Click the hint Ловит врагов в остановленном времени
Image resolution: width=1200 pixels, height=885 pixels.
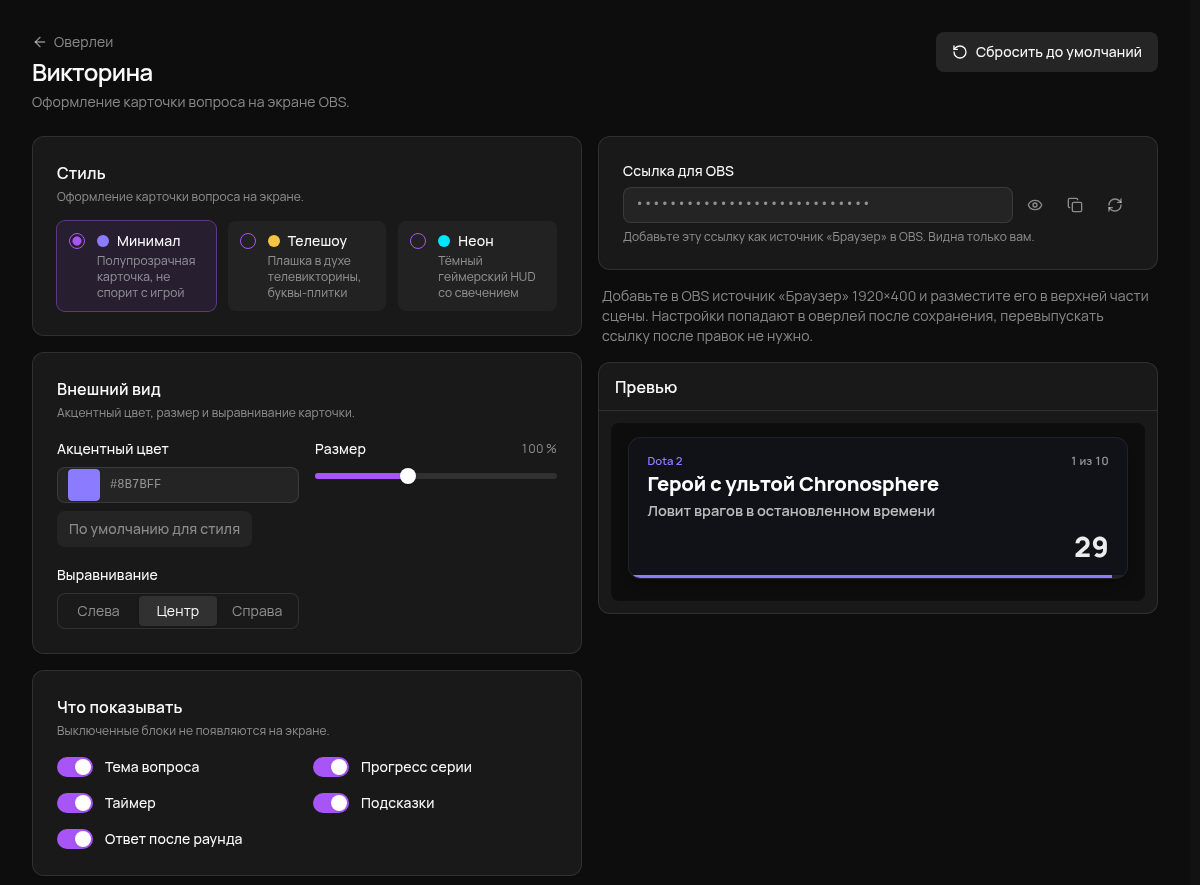791,511
